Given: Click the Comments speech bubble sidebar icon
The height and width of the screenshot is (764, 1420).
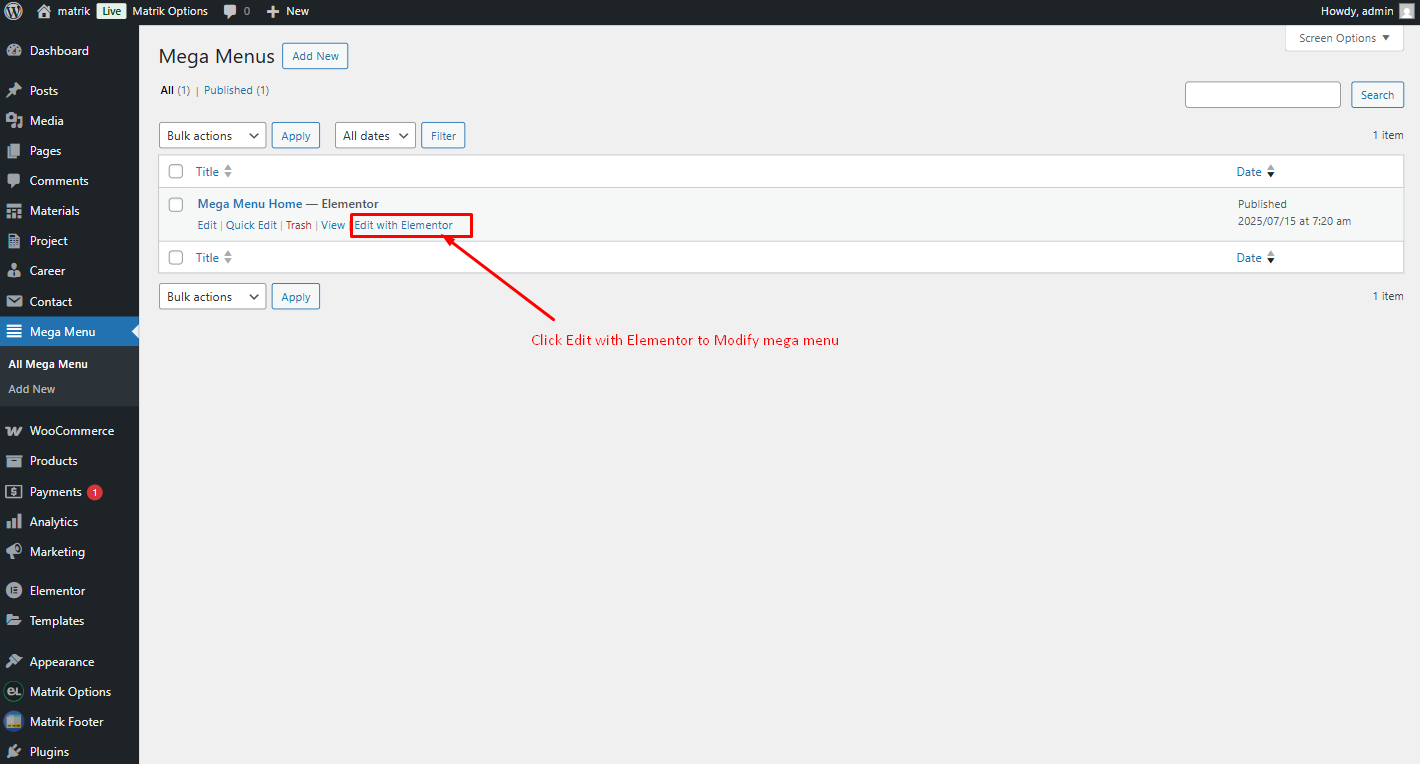Looking at the screenshot, I should [x=14, y=181].
